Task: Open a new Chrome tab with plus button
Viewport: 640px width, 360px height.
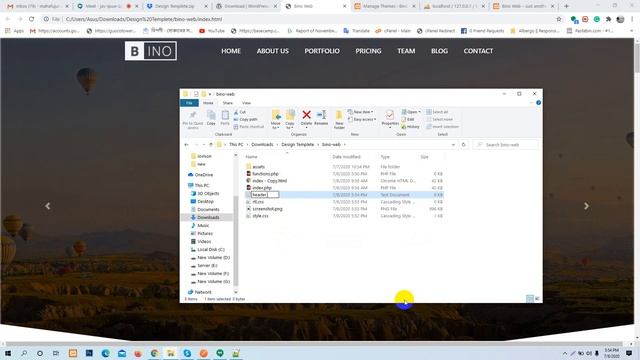Action: click(566, 6)
